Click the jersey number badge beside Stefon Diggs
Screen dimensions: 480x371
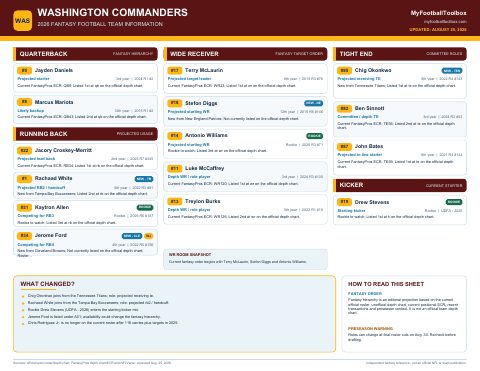tap(175, 103)
